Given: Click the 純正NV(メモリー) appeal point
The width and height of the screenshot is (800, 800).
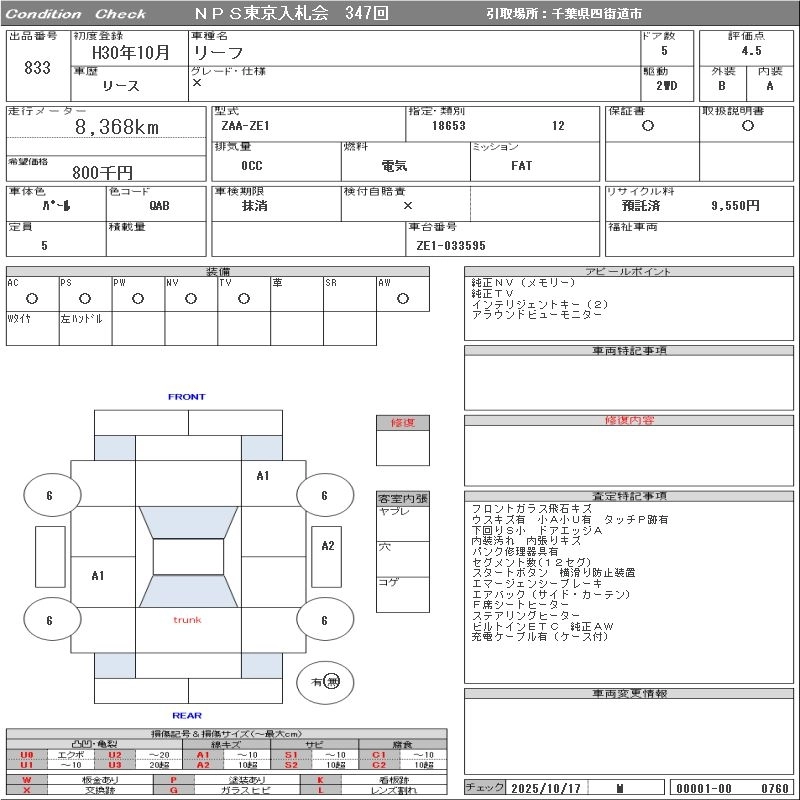Looking at the screenshot, I should coord(523,283).
